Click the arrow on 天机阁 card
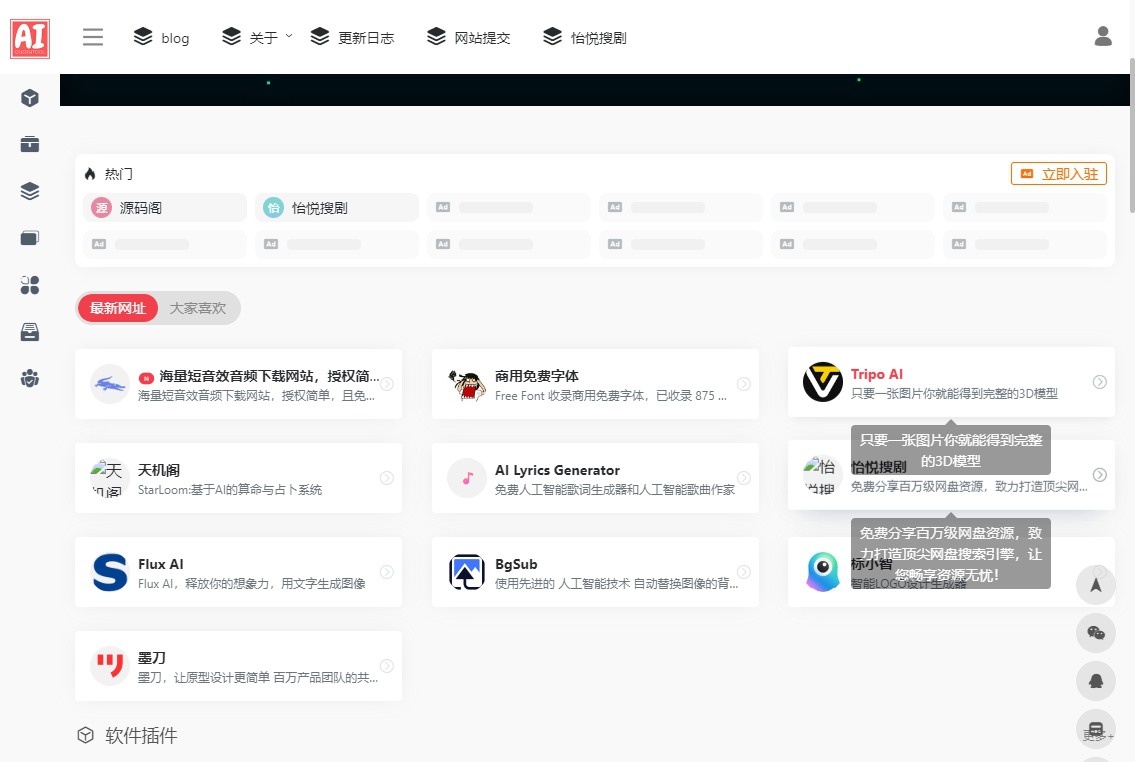Screen dimensions: 1135x762 [387, 478]
